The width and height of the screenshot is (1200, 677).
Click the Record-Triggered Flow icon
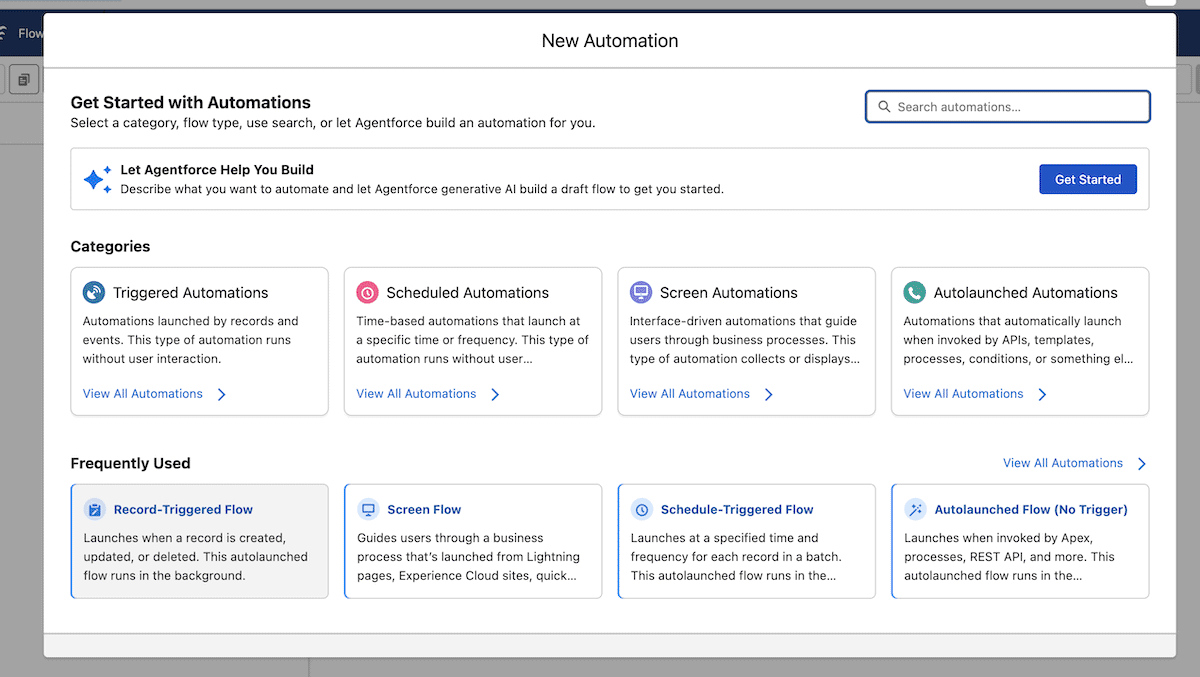coord(95,510)
